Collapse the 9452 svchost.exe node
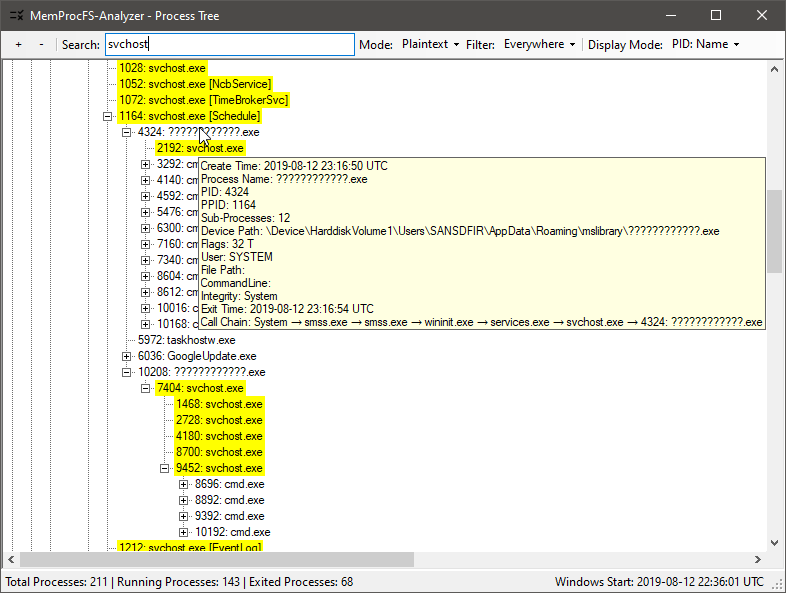Screen dimensions: 786x593 pyautogui.click(x=165, y=468)
